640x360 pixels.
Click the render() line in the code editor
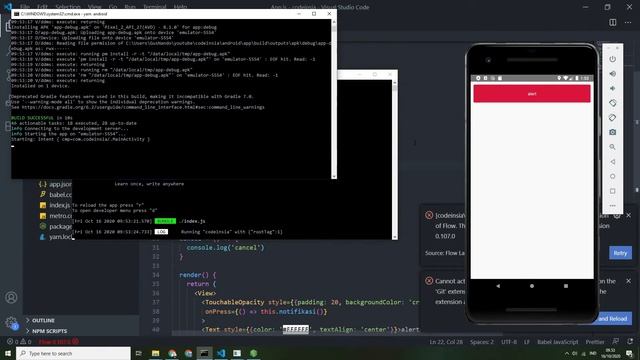tap(198, 275)
